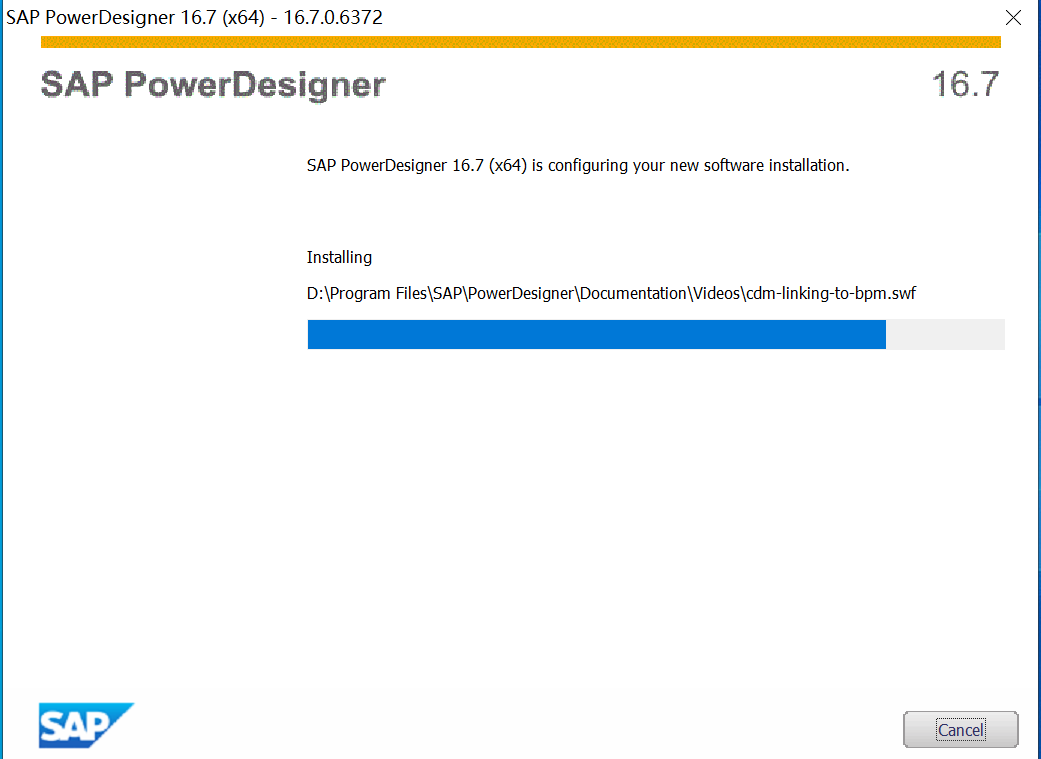
Task: Close the installer window
Action: (x=1012, y=17)
